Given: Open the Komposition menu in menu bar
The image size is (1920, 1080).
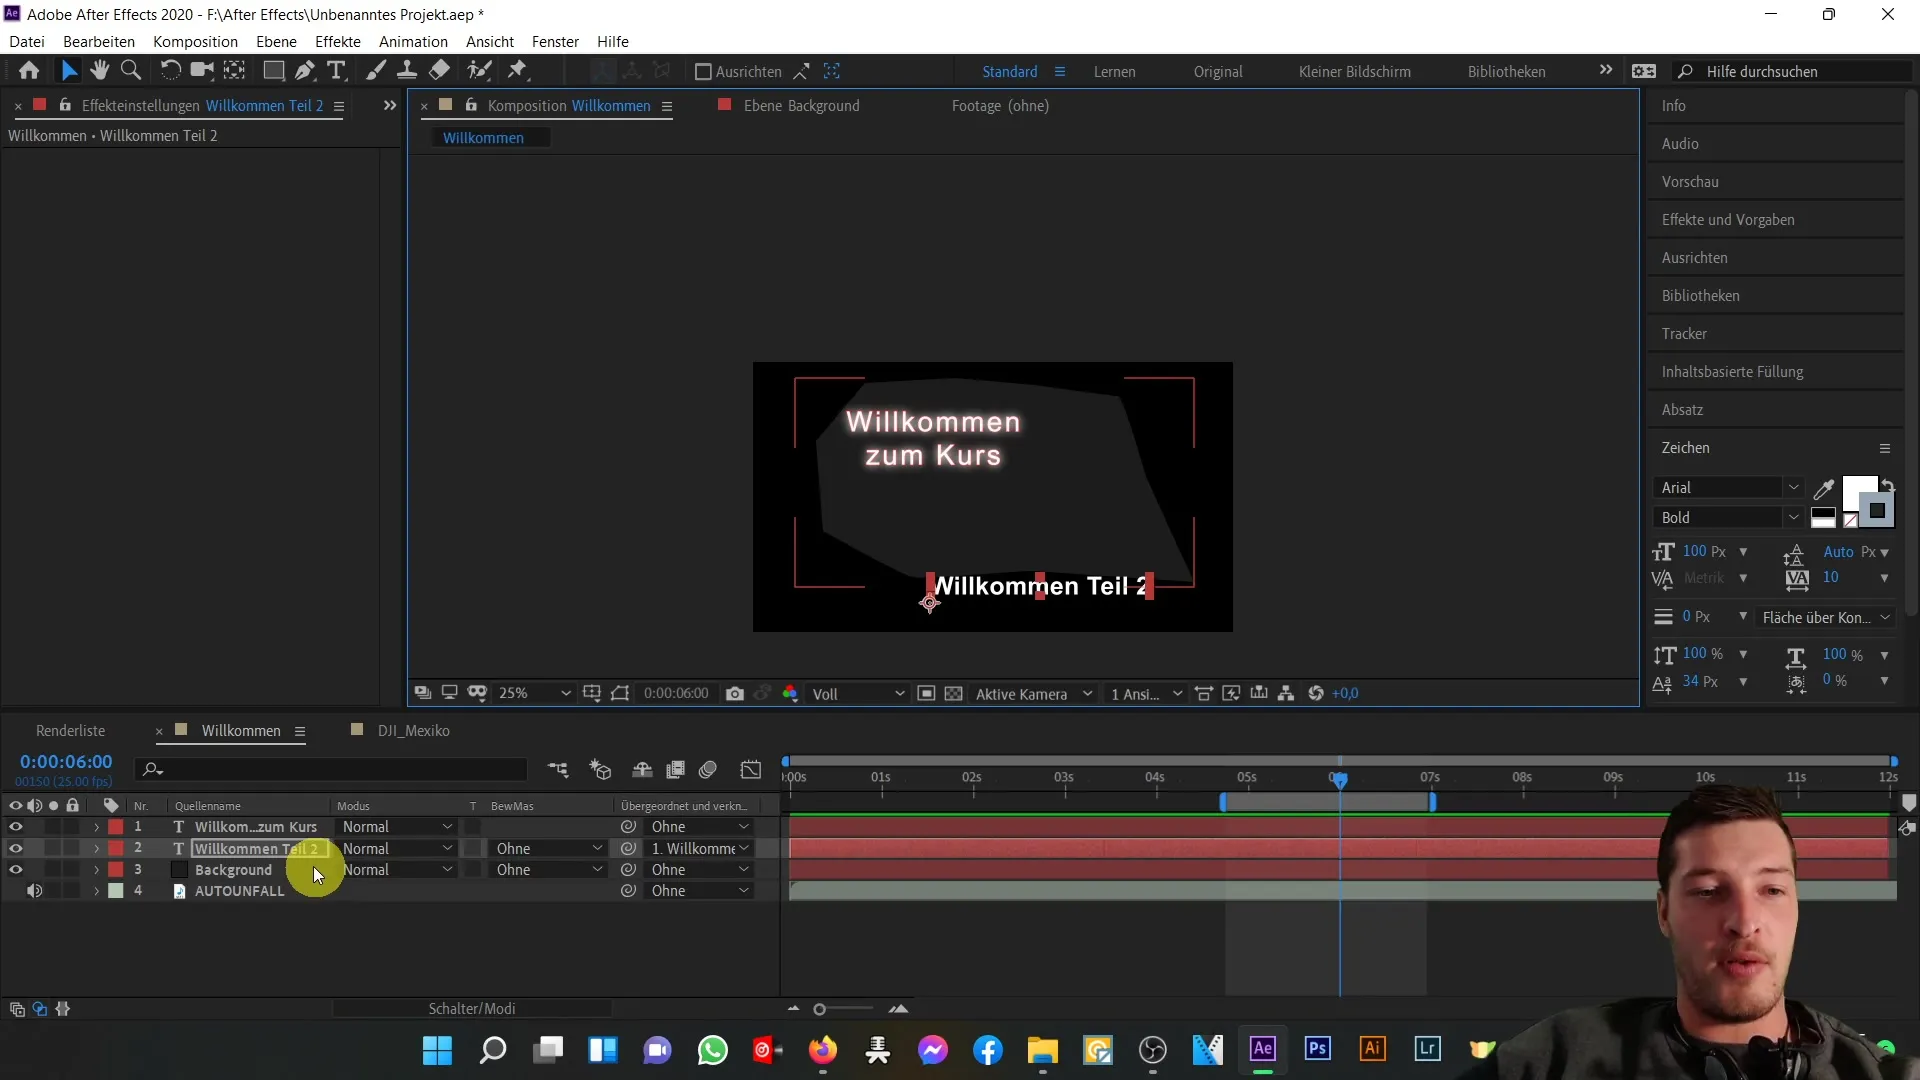Looking at the screenshot, I should [195, 41].
